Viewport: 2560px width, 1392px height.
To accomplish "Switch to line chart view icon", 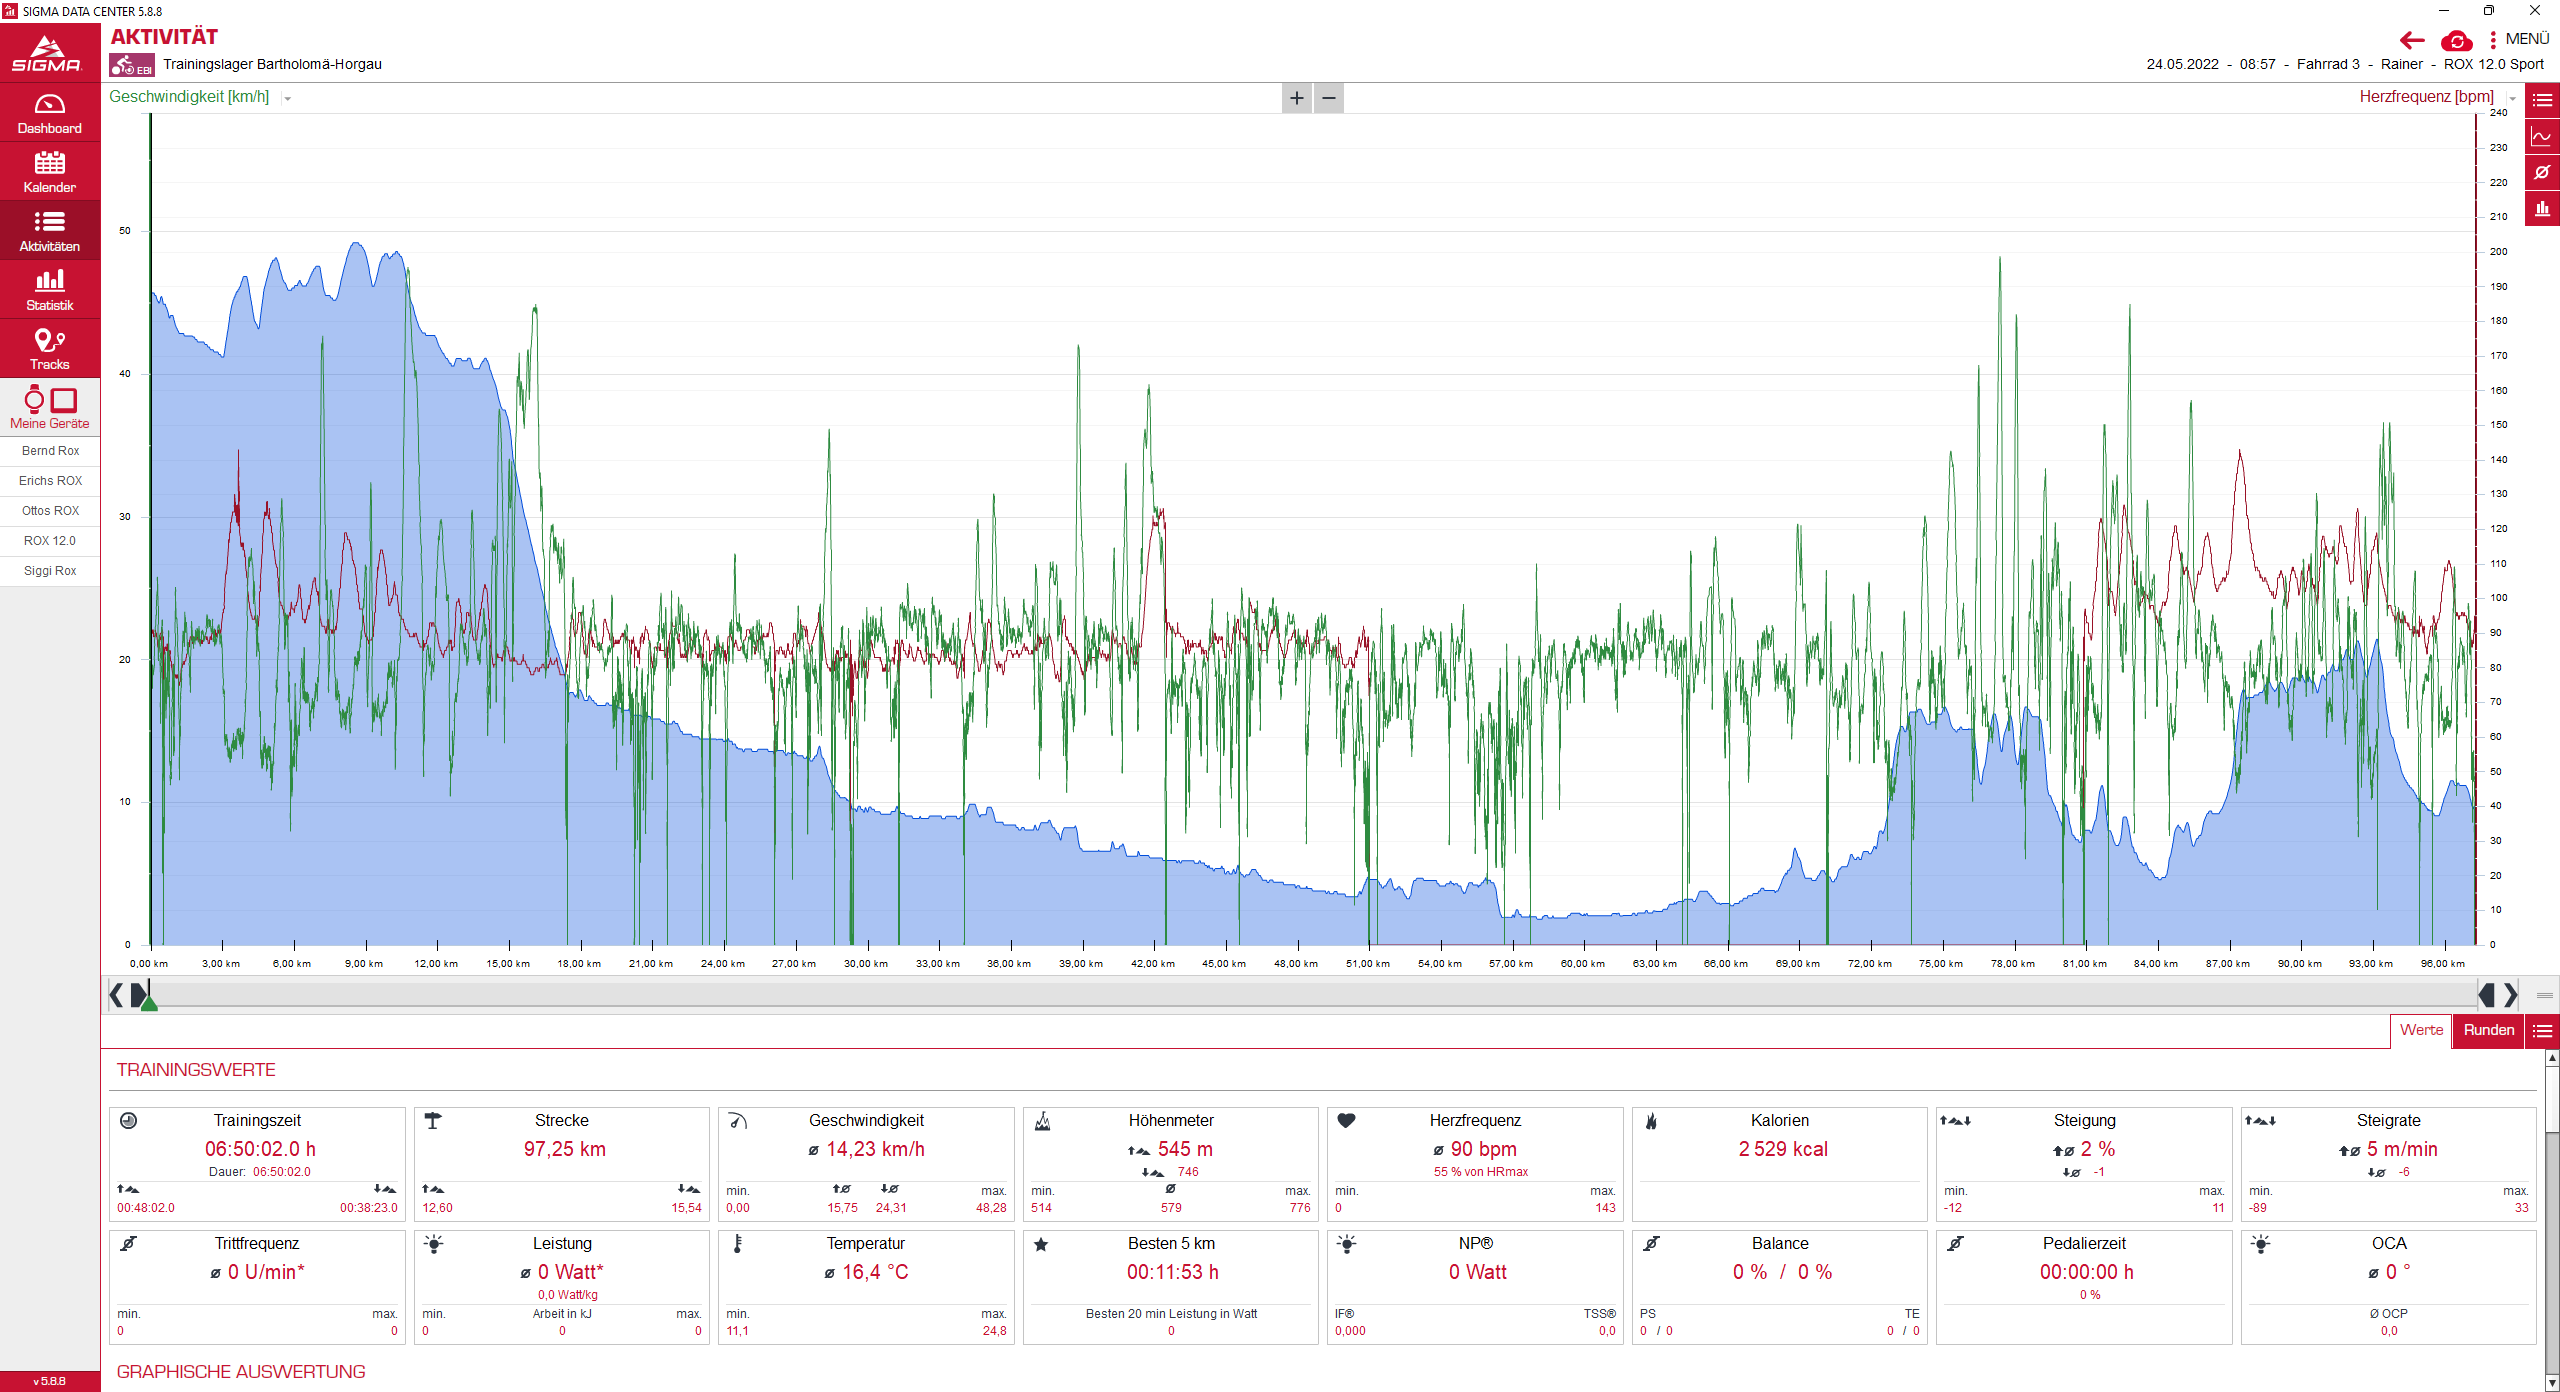I will (2541, 136).
